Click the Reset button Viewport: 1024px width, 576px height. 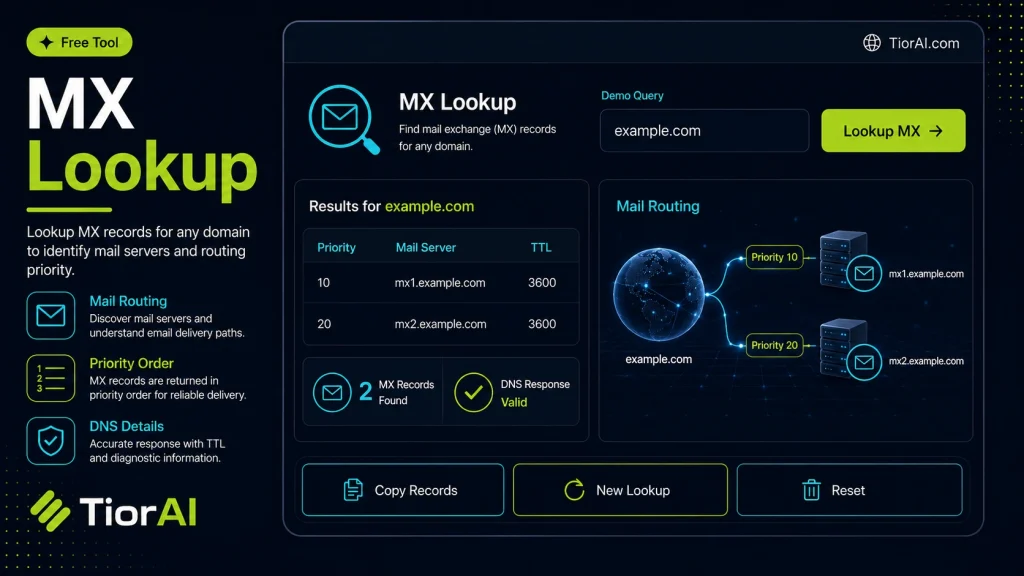[x=849, y=490]
